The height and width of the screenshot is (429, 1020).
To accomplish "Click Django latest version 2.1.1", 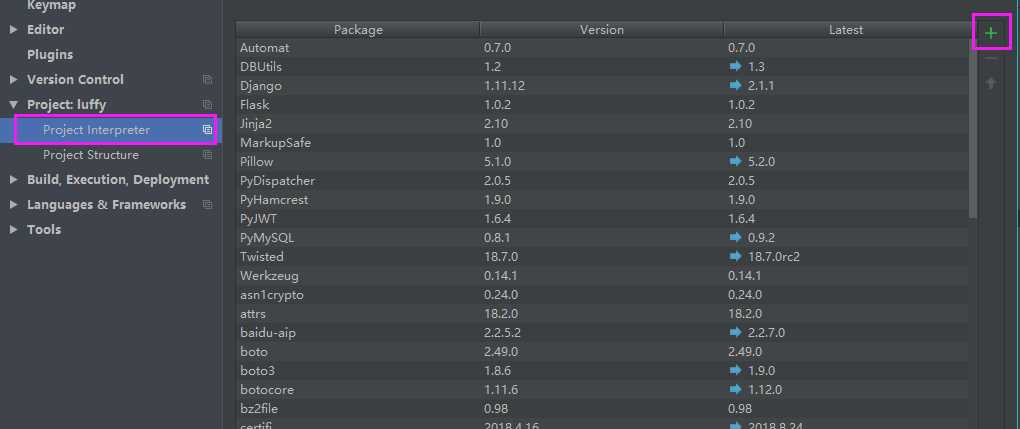I will click(761, 85).
